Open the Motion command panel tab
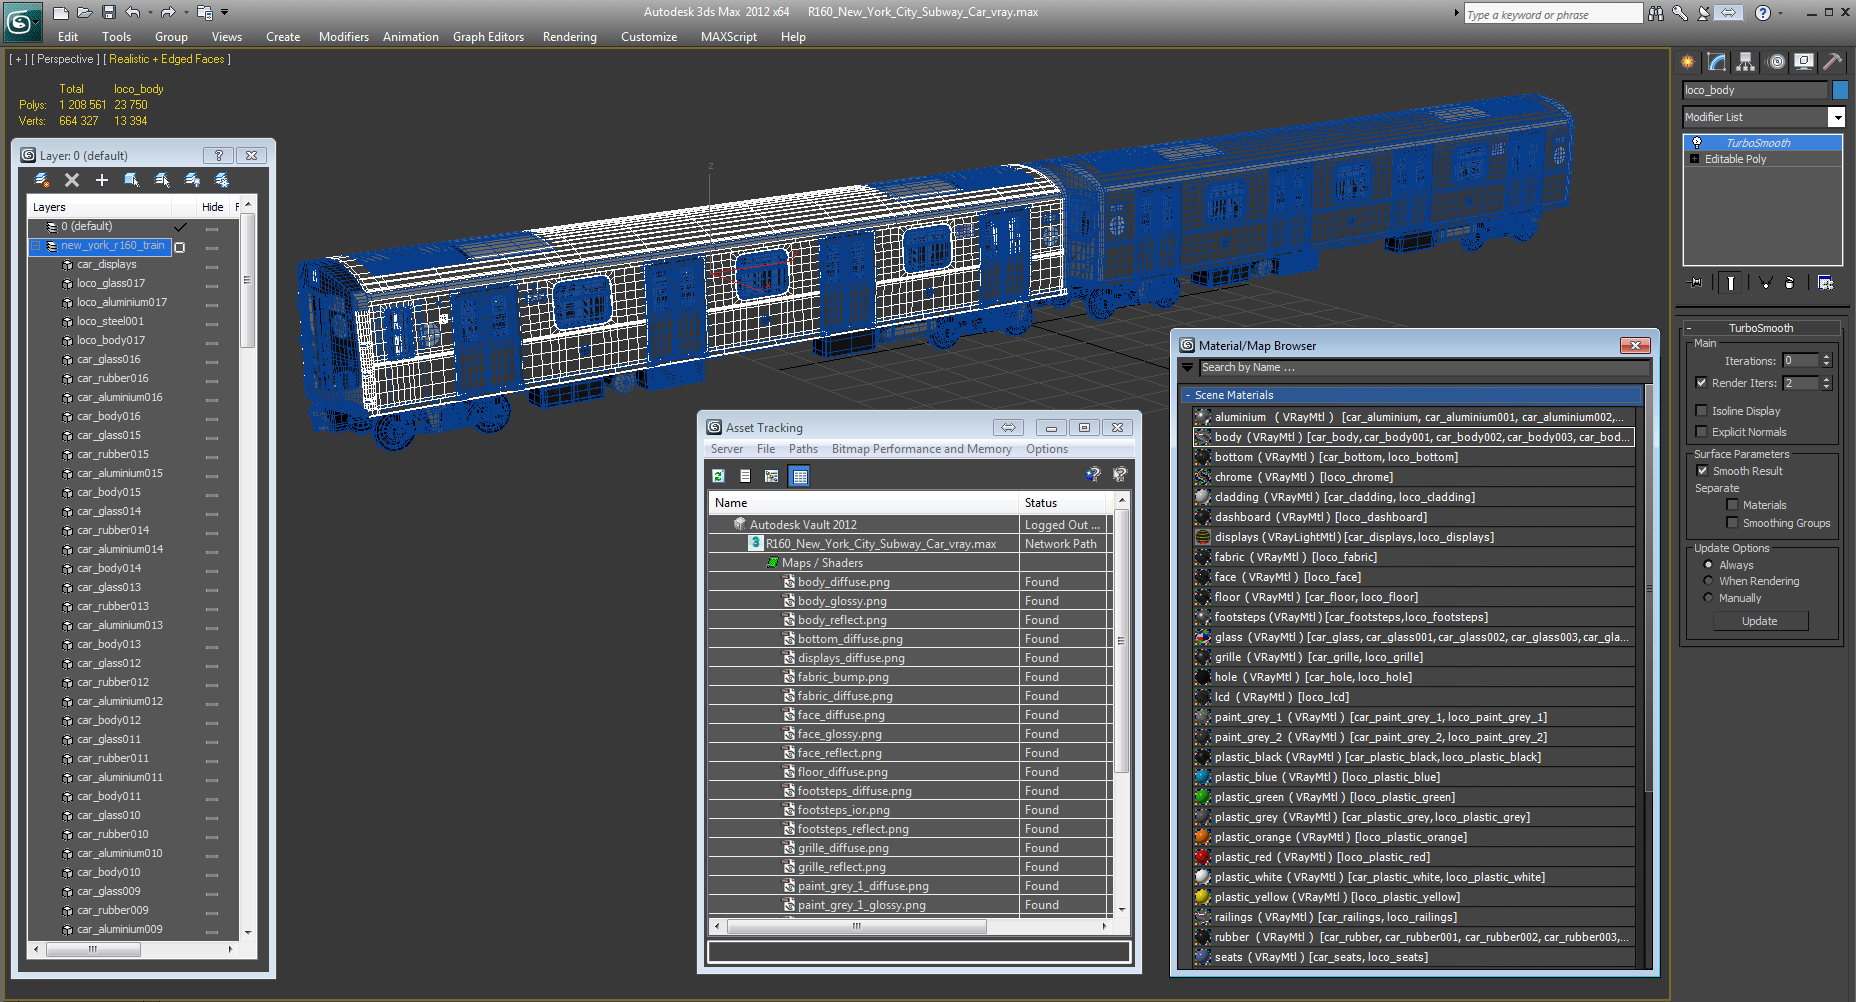 pyautogui.click(x=1776, y=62)
